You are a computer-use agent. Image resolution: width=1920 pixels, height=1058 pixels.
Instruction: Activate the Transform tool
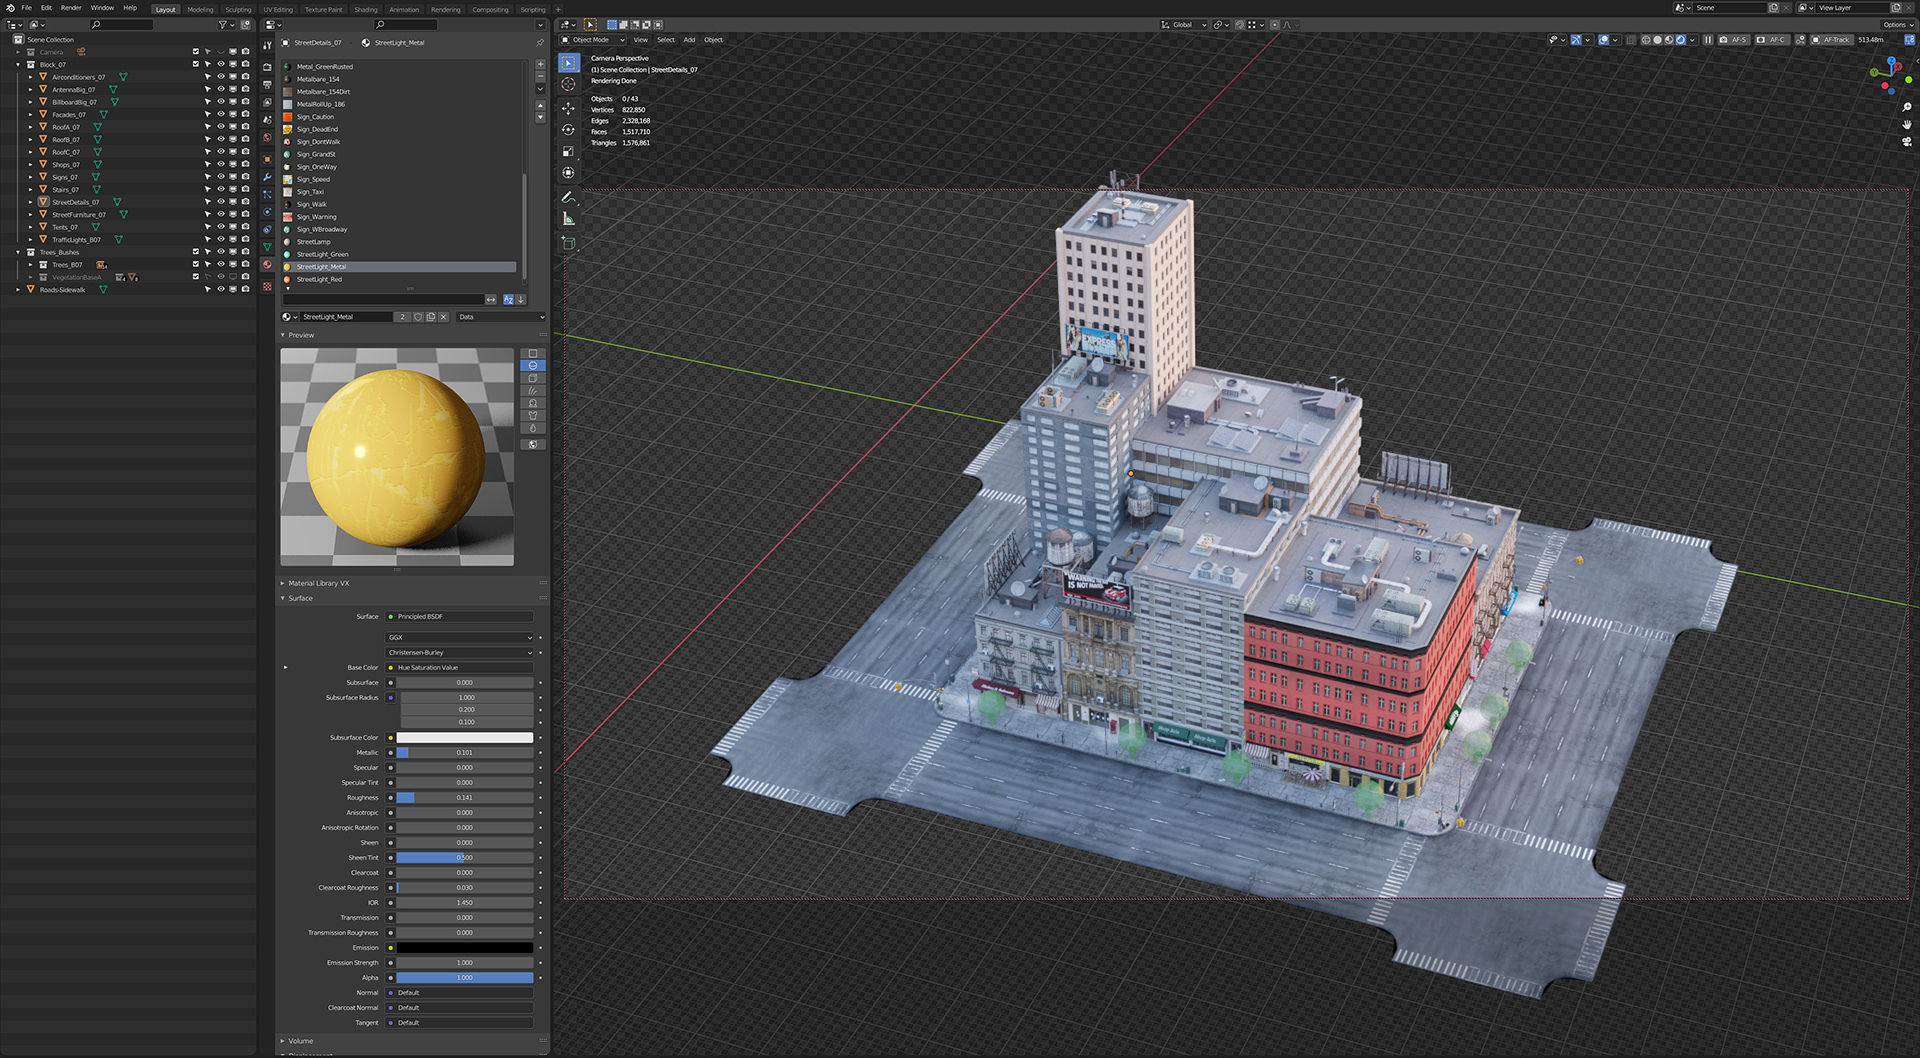click(568, 172)
